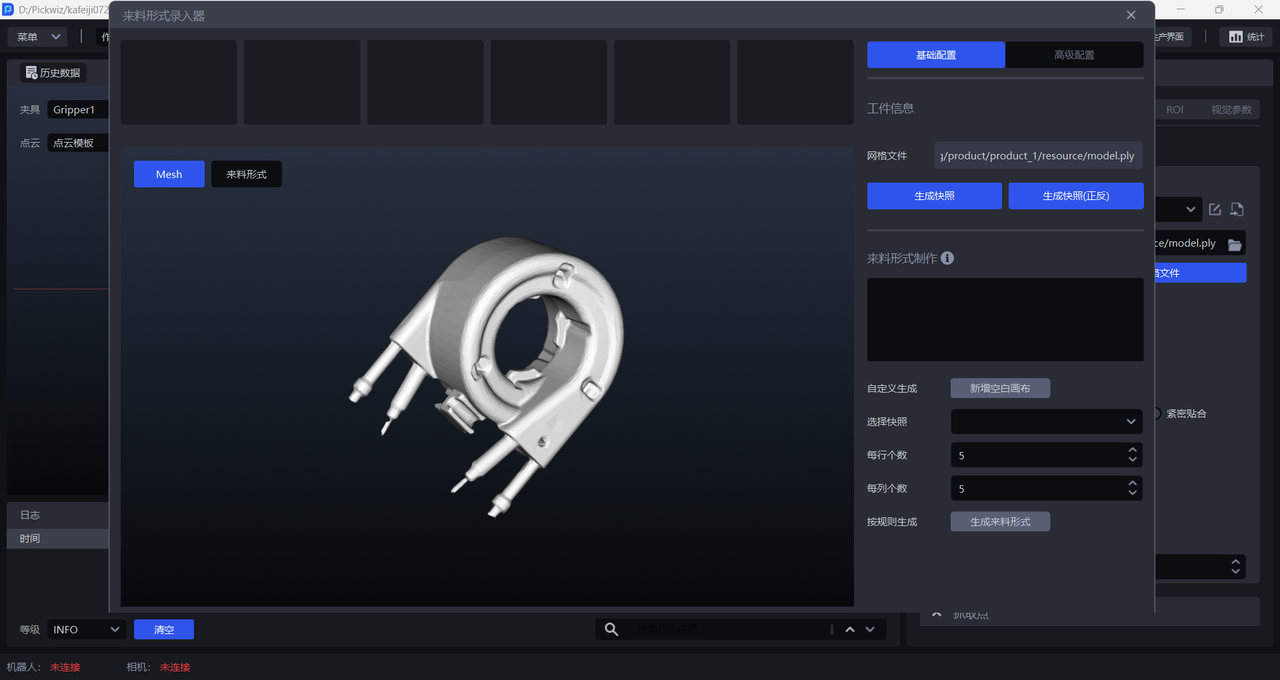The width and height of the screenshot is (1280, 680).
Task: Click the 统计 statistics chart icon
Action: click(x=1236, y=37)
